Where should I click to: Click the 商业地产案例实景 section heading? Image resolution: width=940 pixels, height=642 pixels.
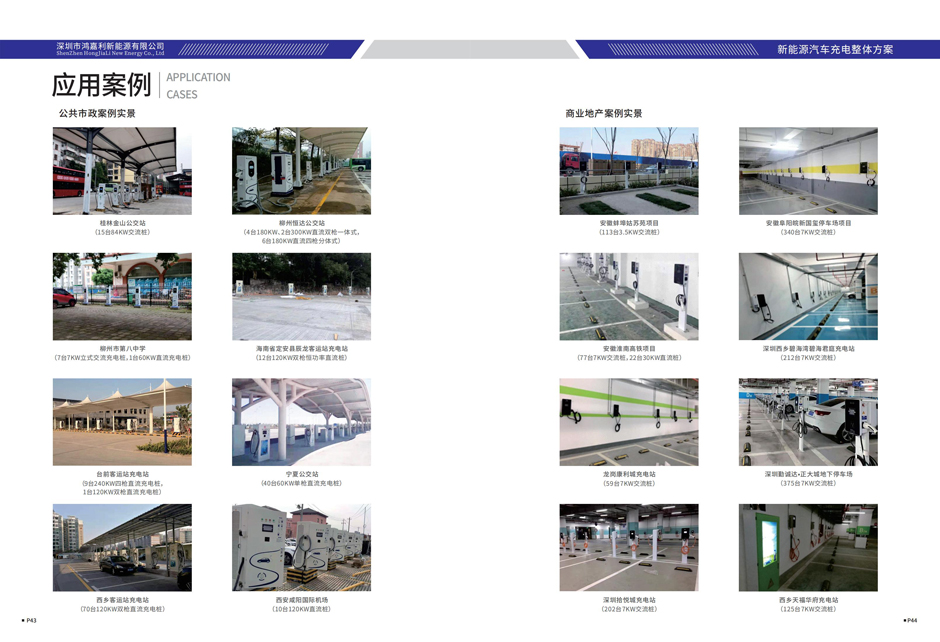pos(604,114)
